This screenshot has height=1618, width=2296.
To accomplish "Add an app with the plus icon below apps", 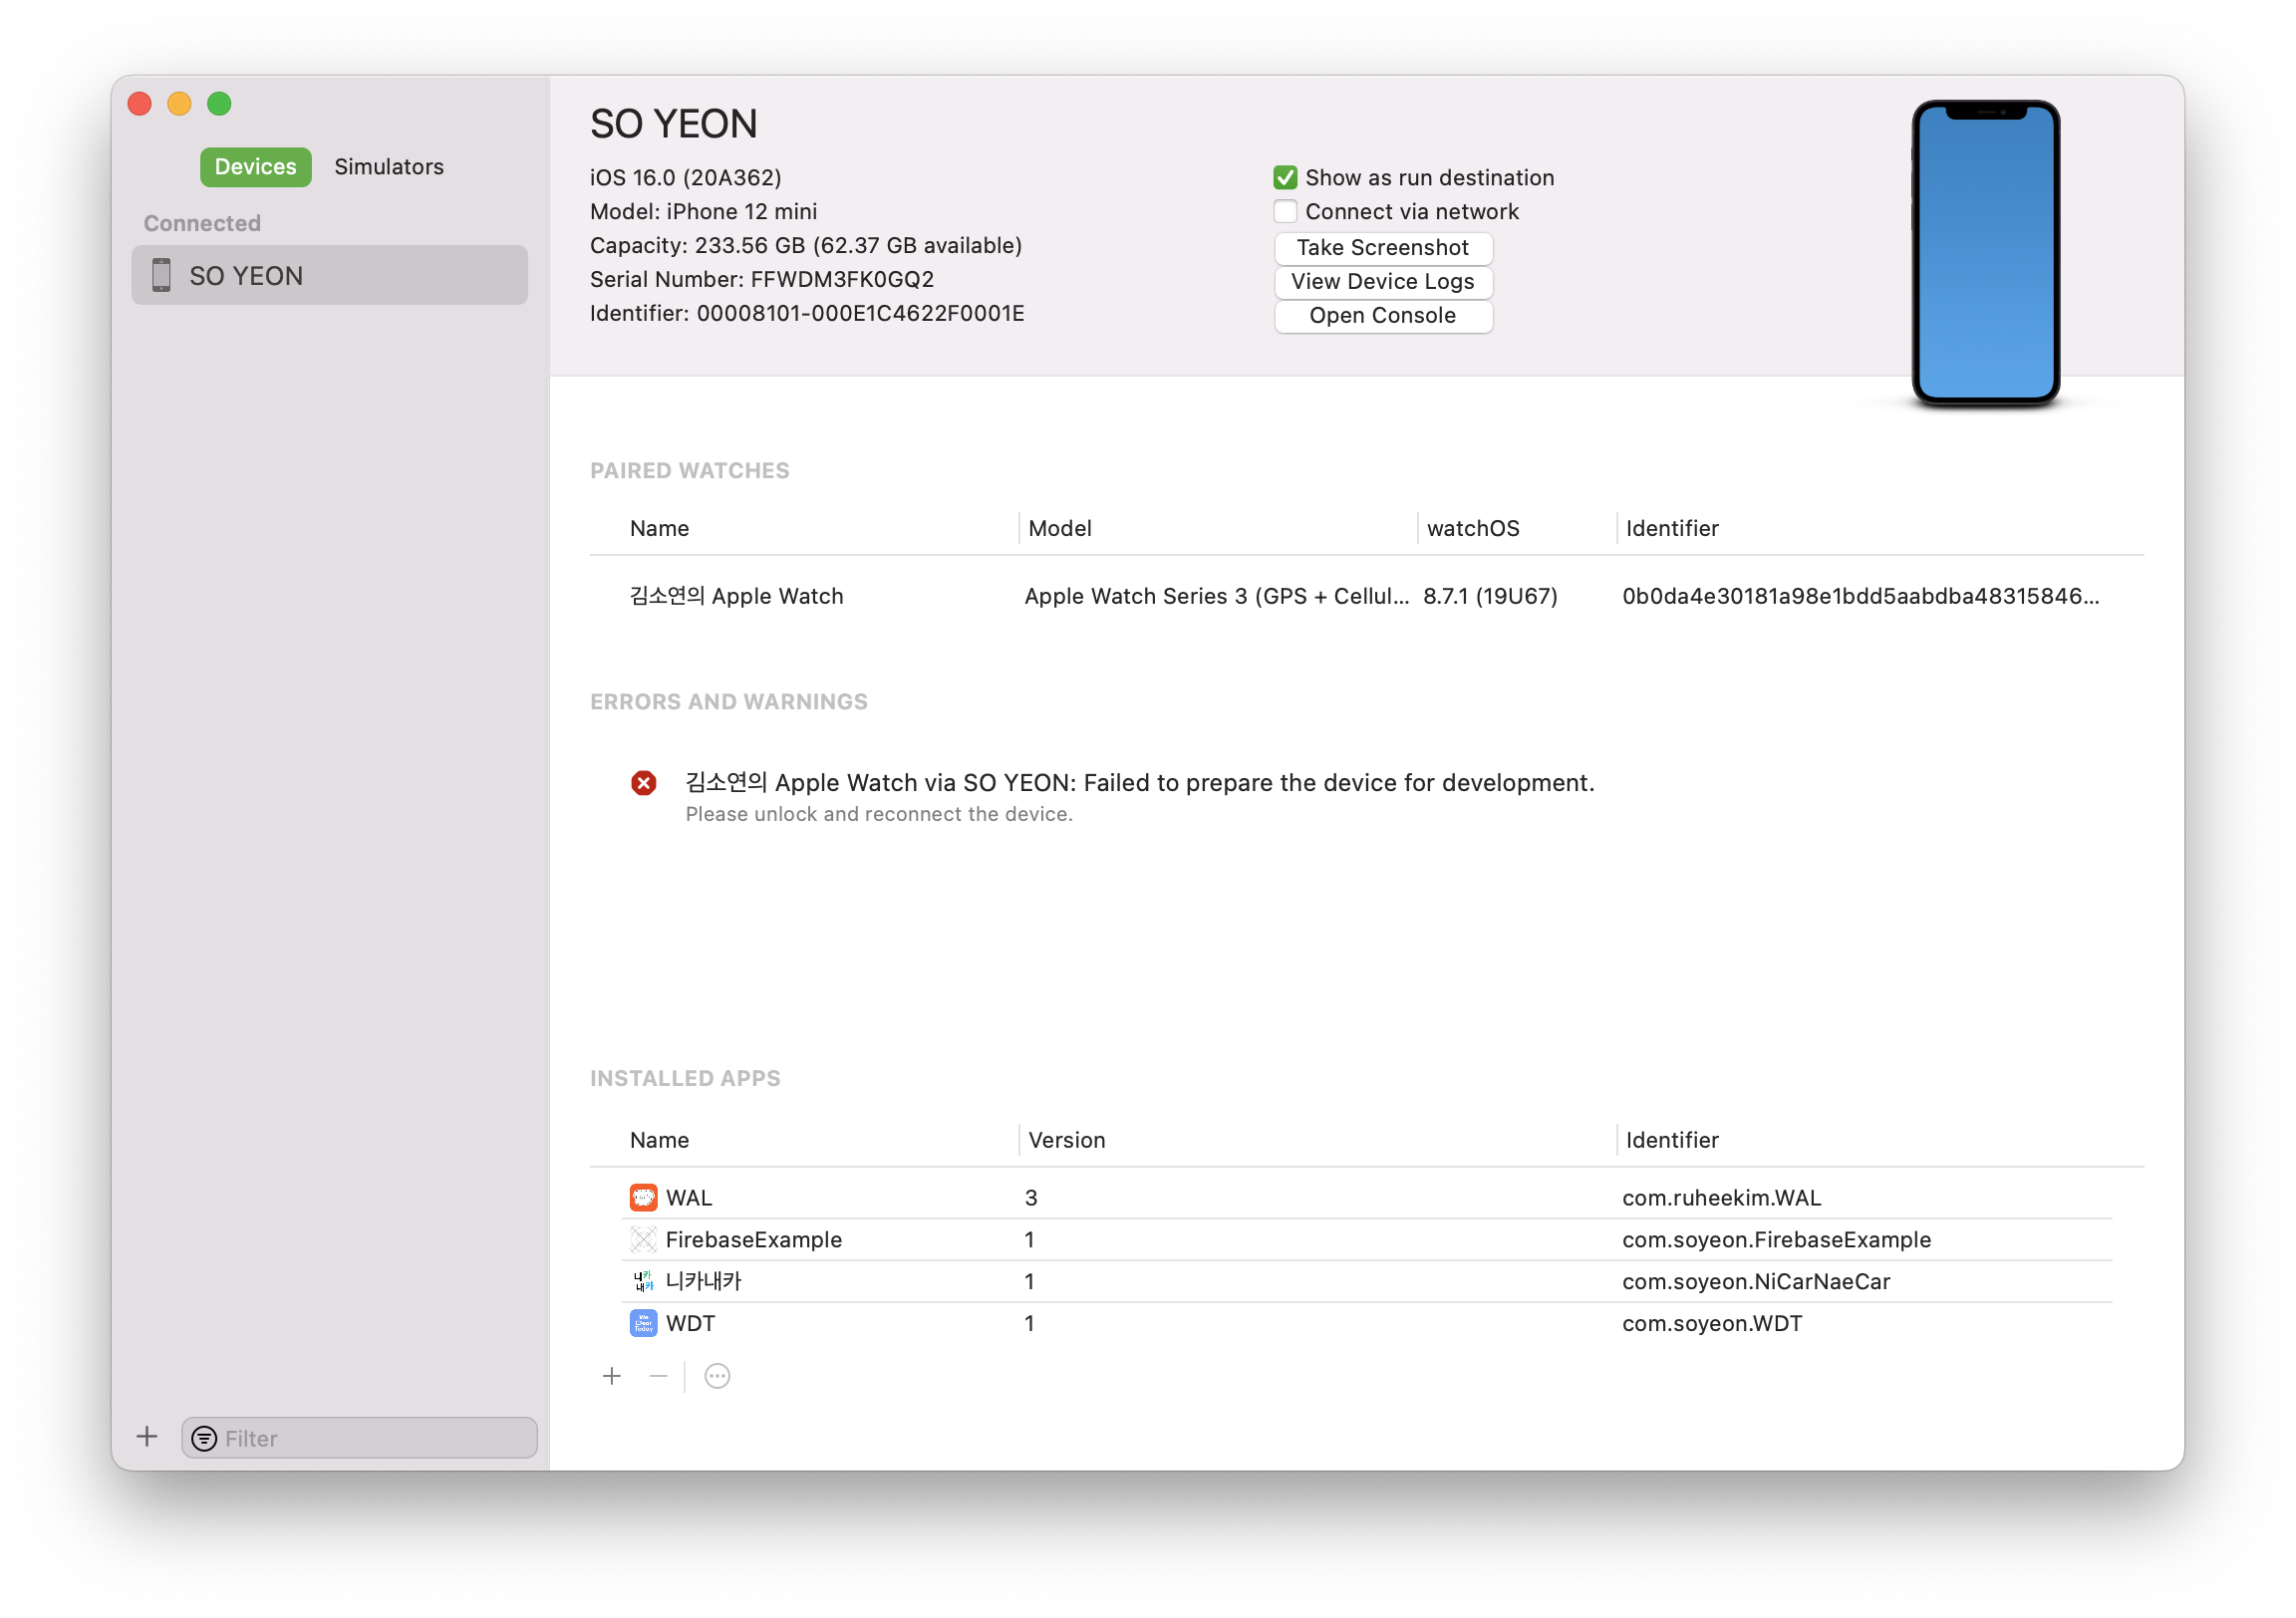I will [612, 1376].
